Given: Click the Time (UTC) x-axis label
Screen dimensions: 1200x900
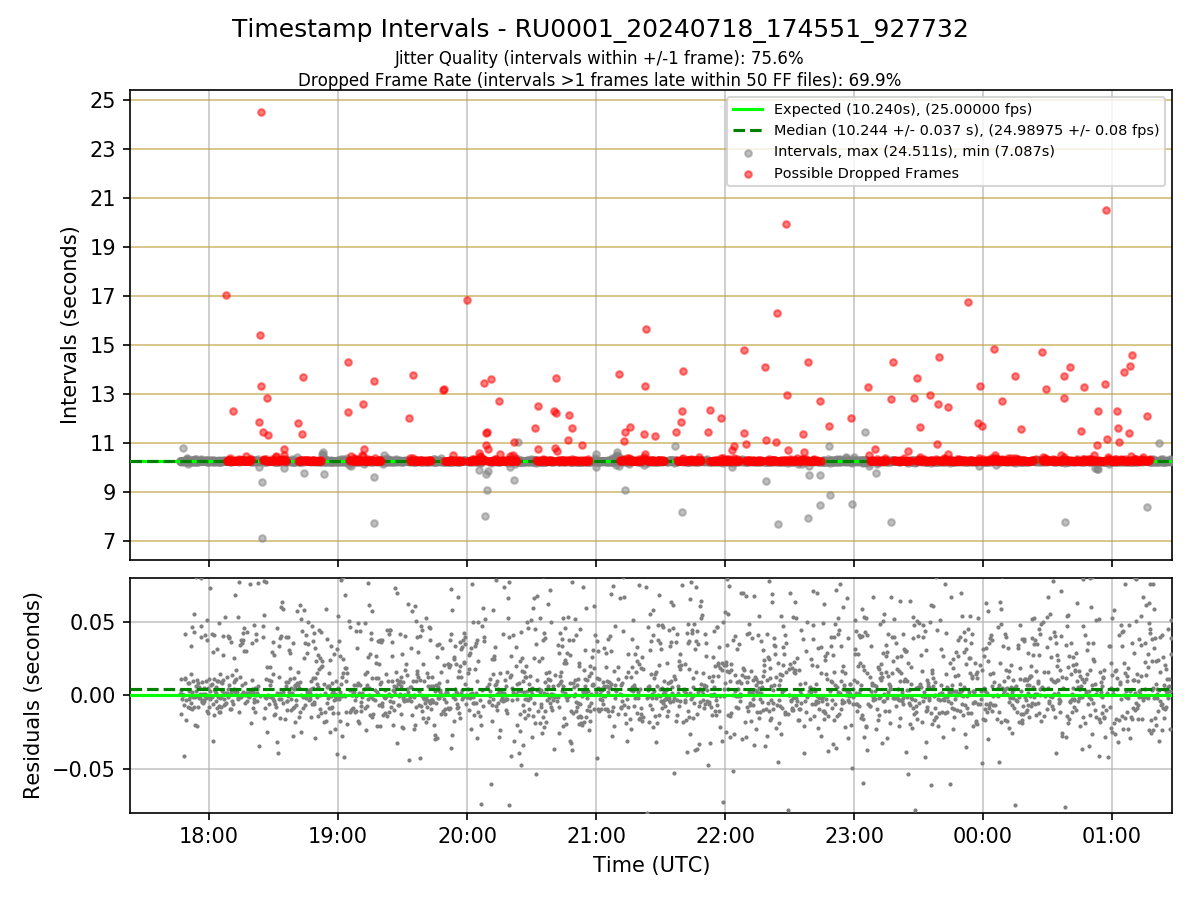Looking at the screenshot, I should click(x=651, y=864).
